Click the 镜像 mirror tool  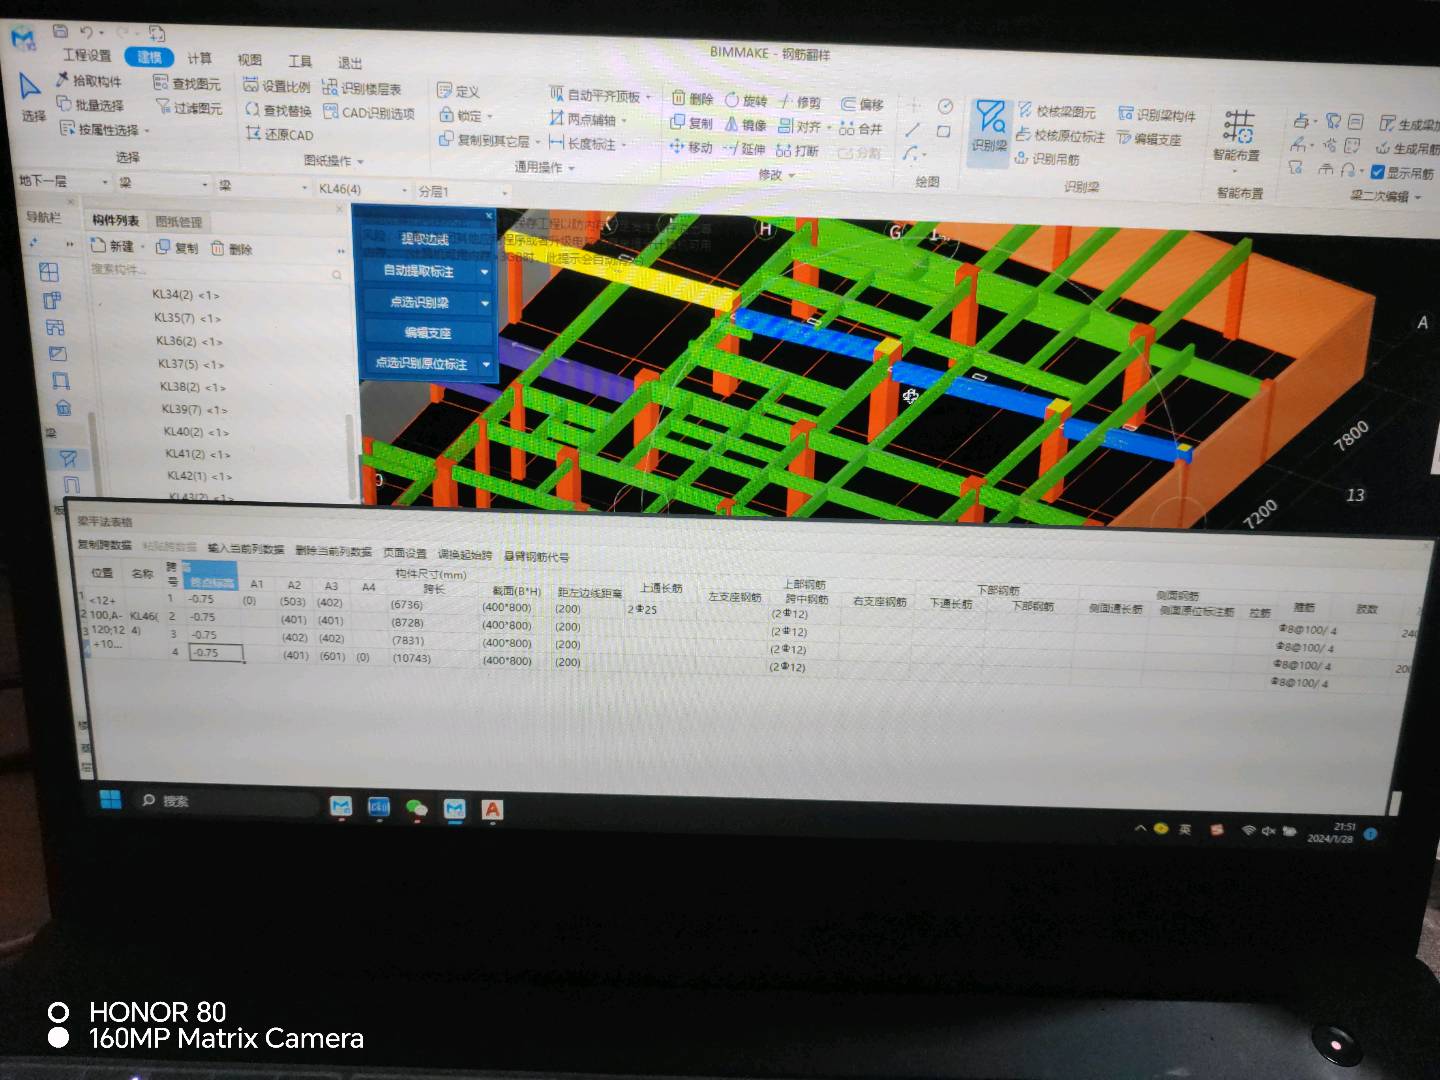745,124
